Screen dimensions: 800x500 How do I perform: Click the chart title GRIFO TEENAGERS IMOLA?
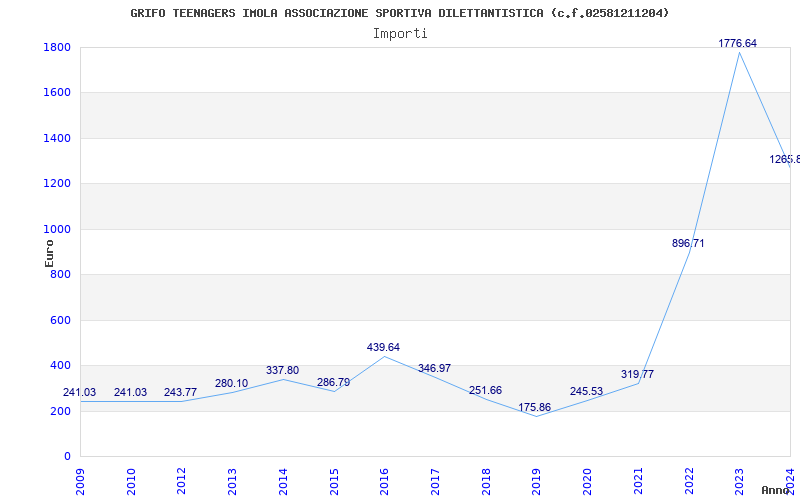[400, 13]
